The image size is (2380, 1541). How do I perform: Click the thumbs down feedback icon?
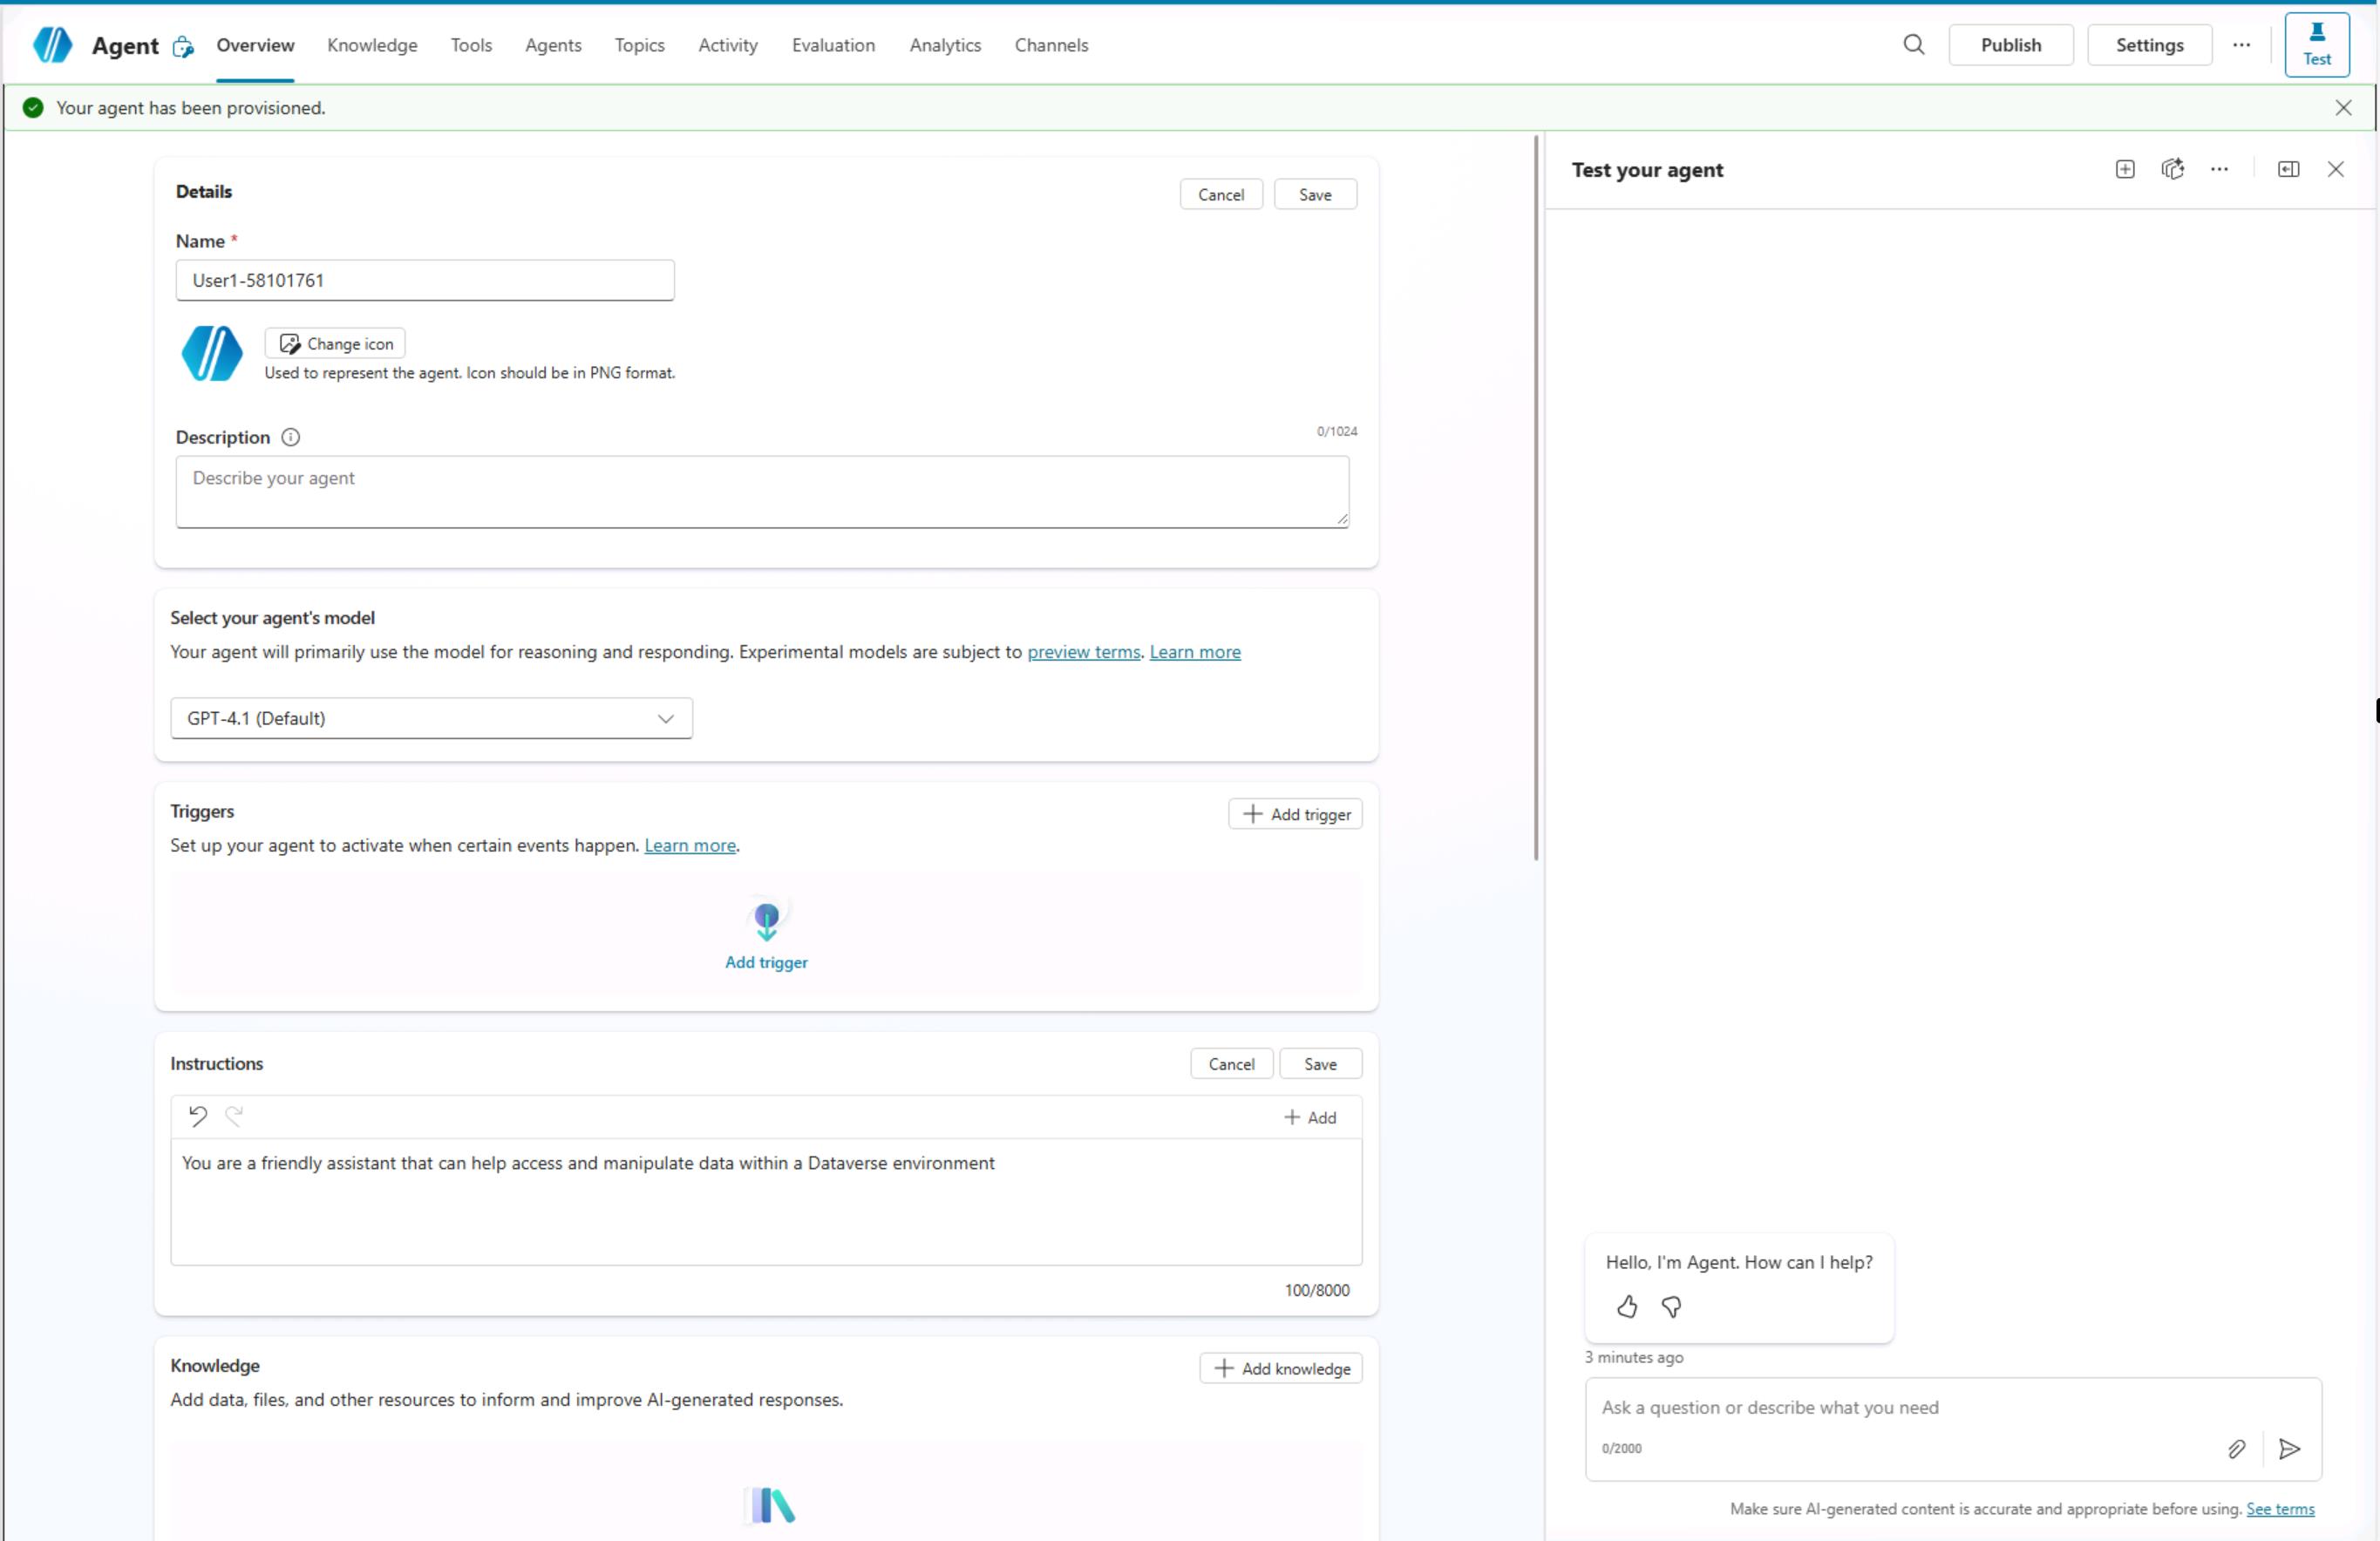tap(1671, 1307)
